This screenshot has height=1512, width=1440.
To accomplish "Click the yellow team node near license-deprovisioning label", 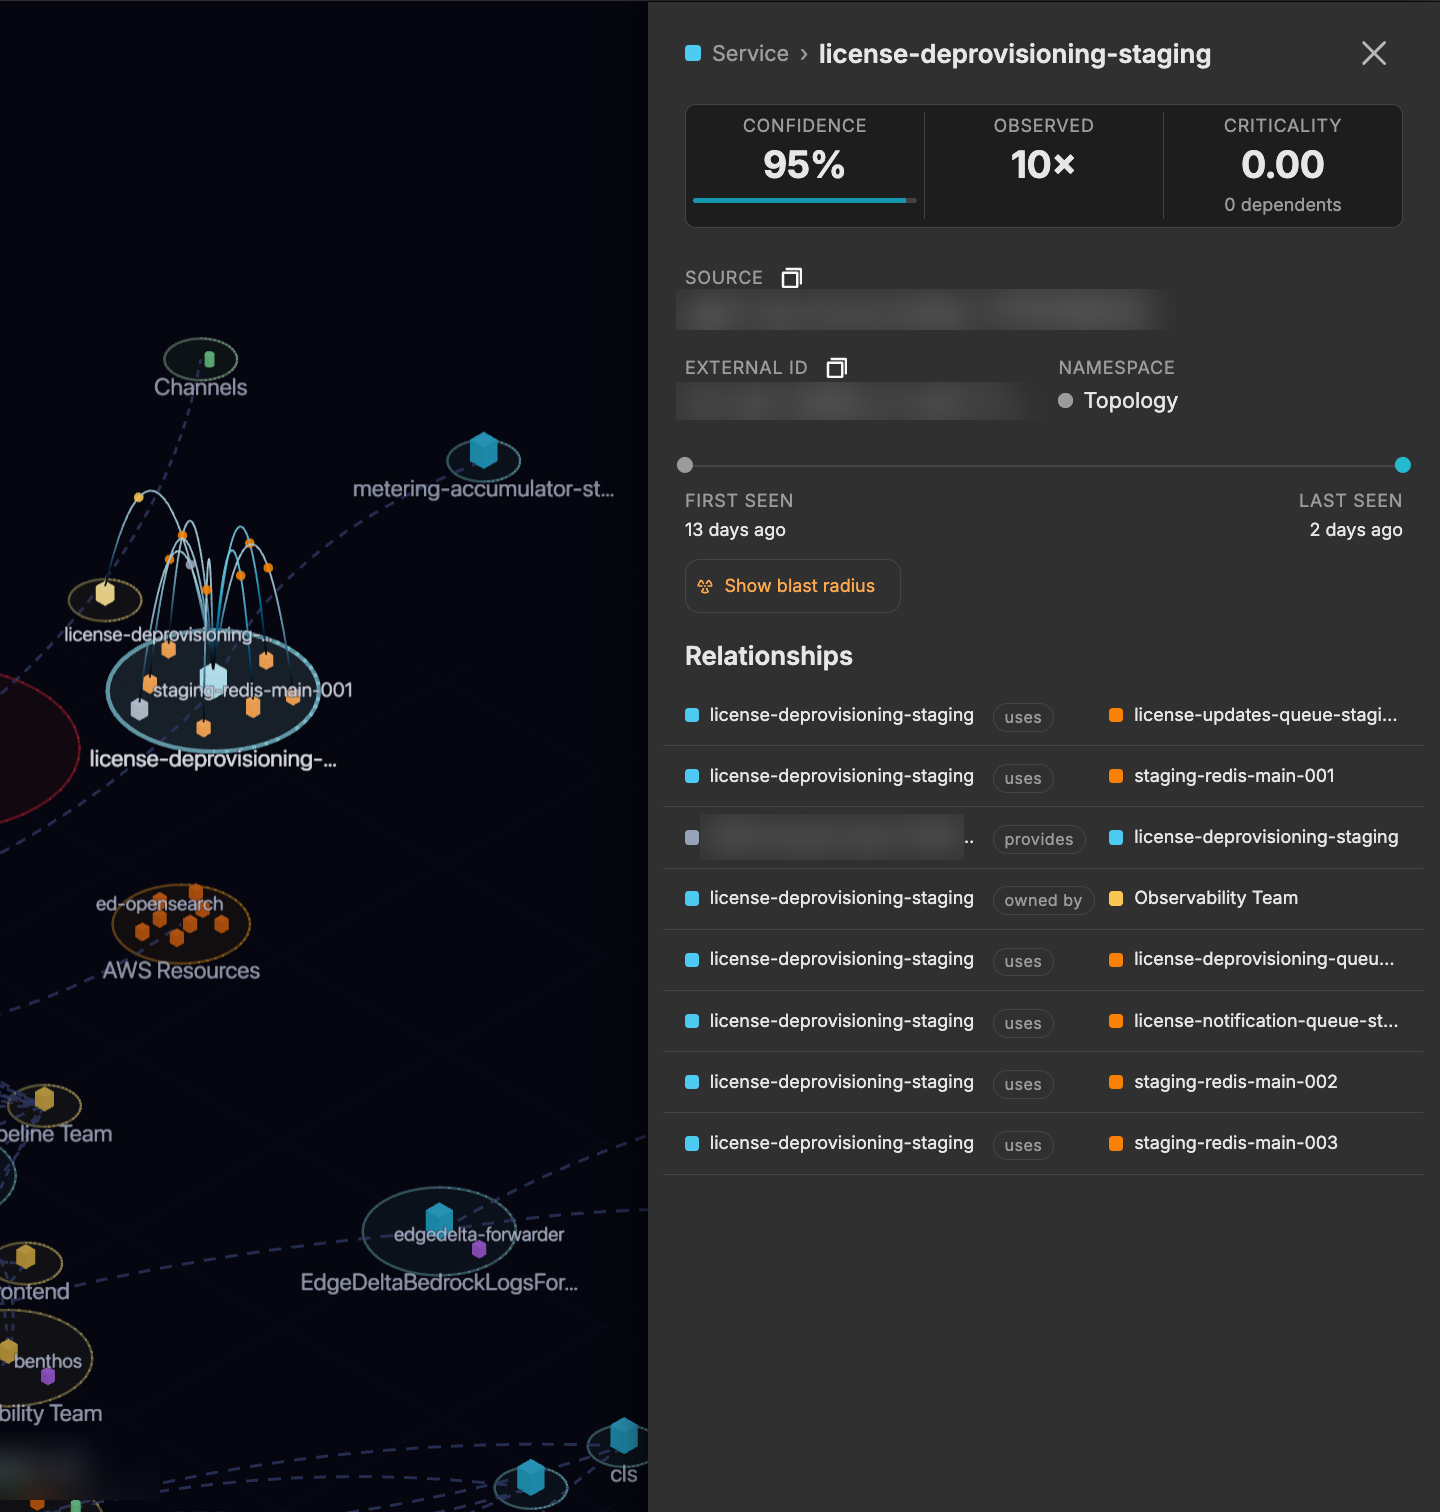I will pyautogui.click(x=105, y=594).
